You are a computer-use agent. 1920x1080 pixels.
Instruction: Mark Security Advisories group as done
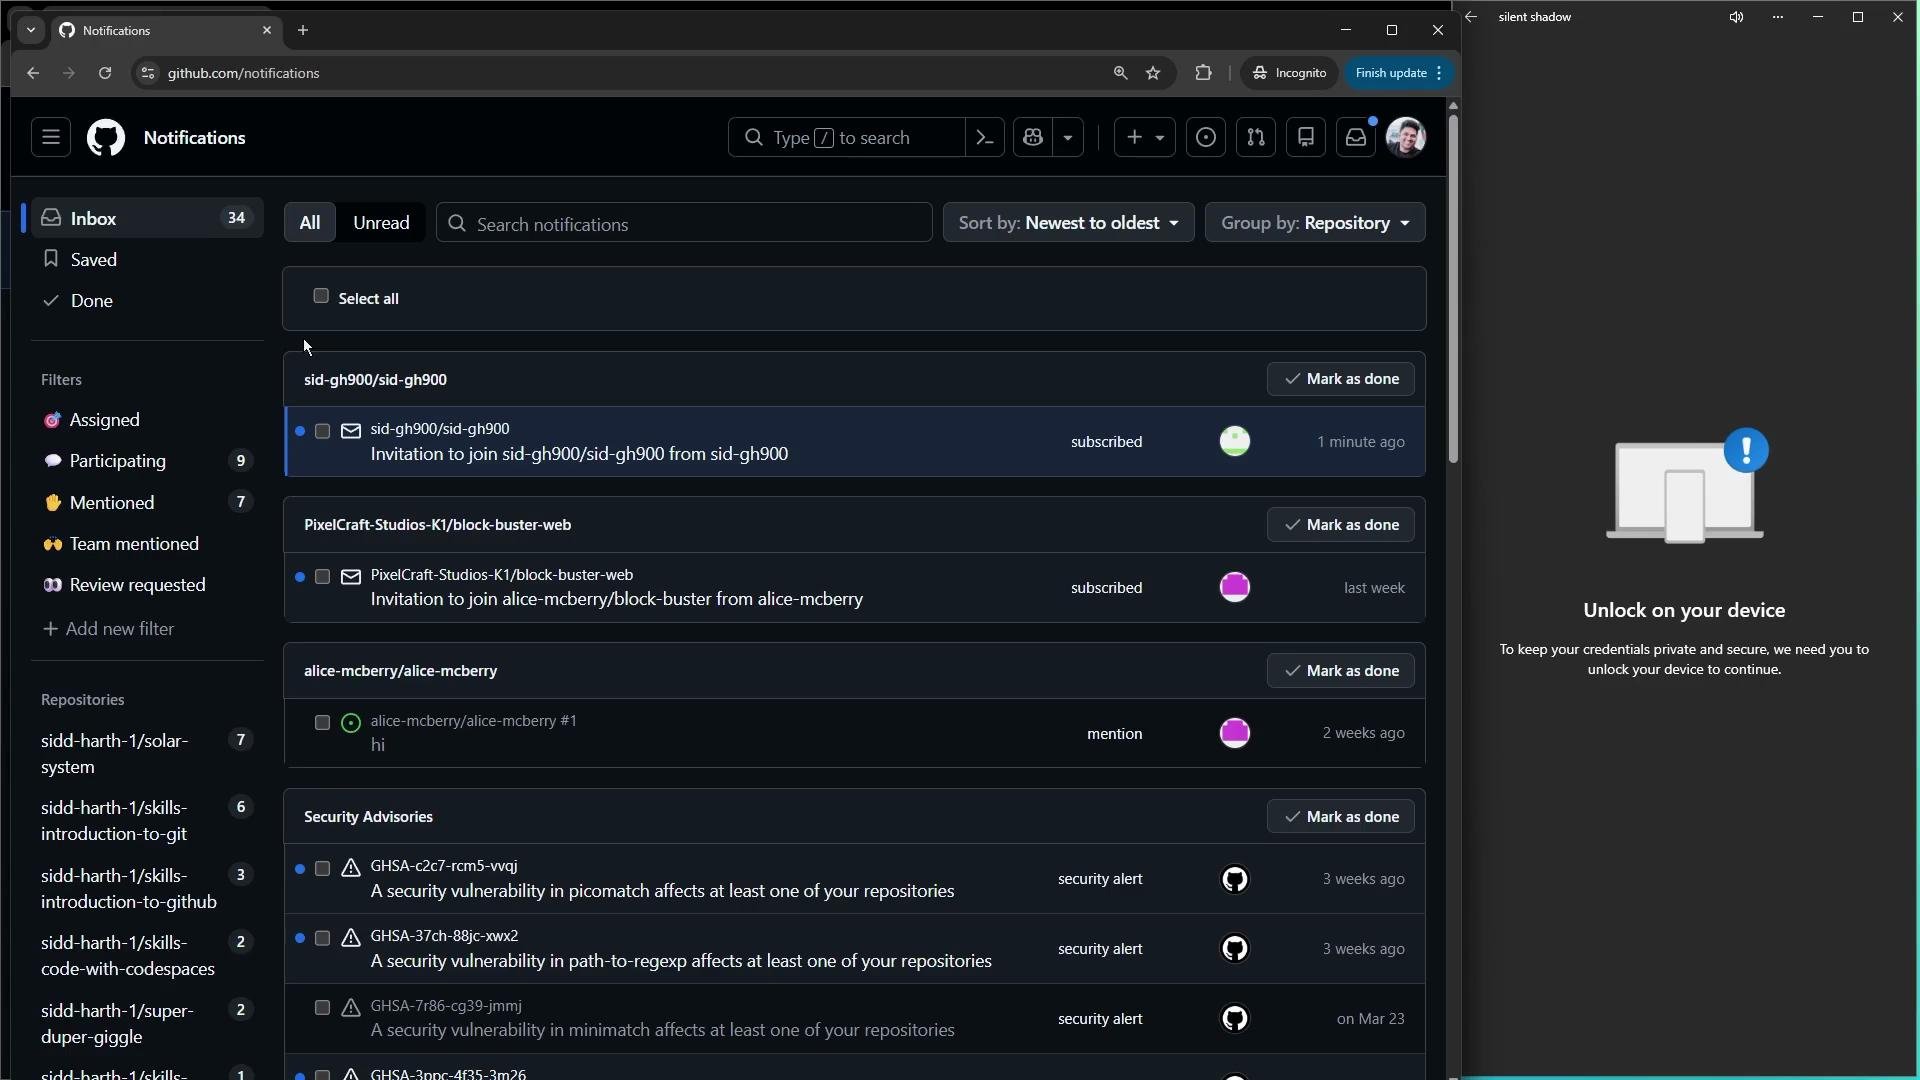(x=1340, y=817)
